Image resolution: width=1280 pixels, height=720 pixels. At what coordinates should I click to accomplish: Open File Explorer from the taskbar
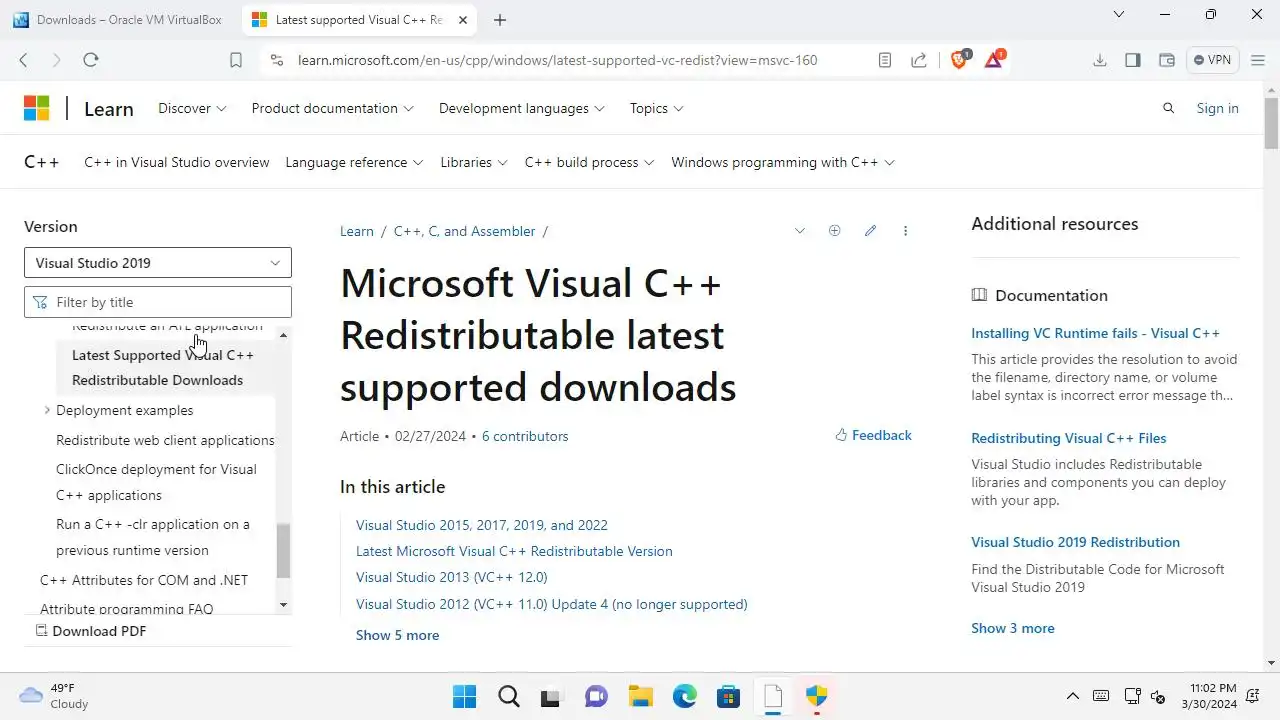[x=641, y=696]
